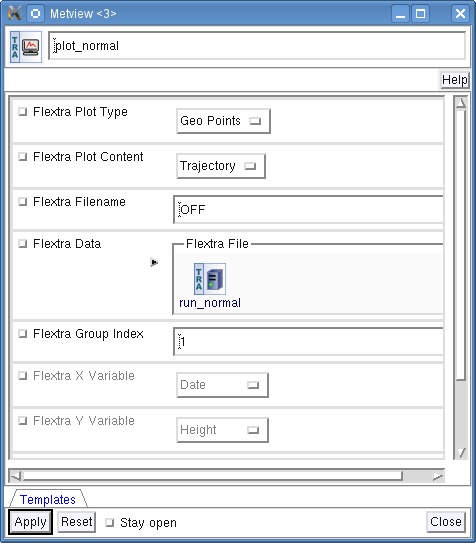
Task: Click the window menu icon beside Metview title
Action: (35, 14)
